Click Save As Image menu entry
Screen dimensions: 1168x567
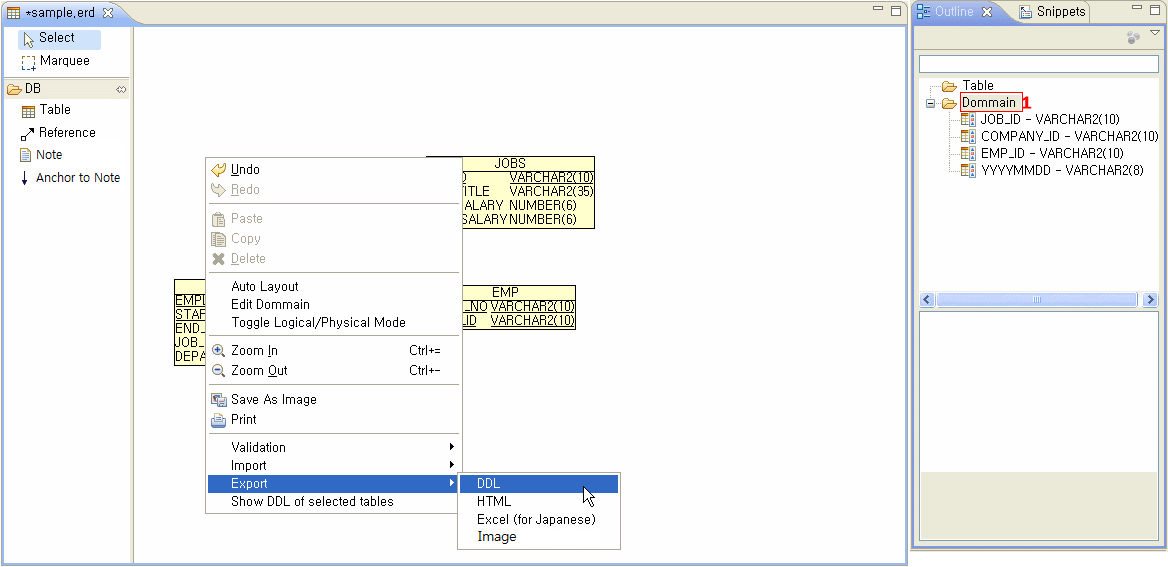point(273,400)
